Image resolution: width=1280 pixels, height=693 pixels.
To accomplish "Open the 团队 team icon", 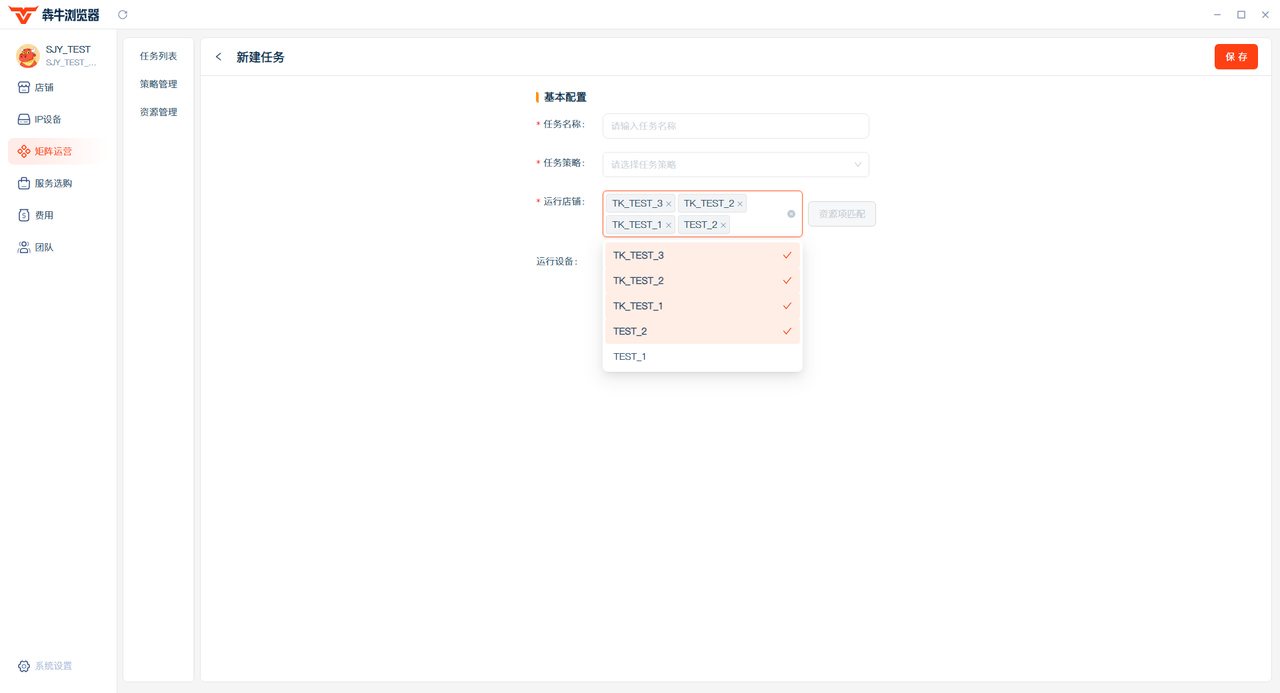I will (x=24, y=247).
